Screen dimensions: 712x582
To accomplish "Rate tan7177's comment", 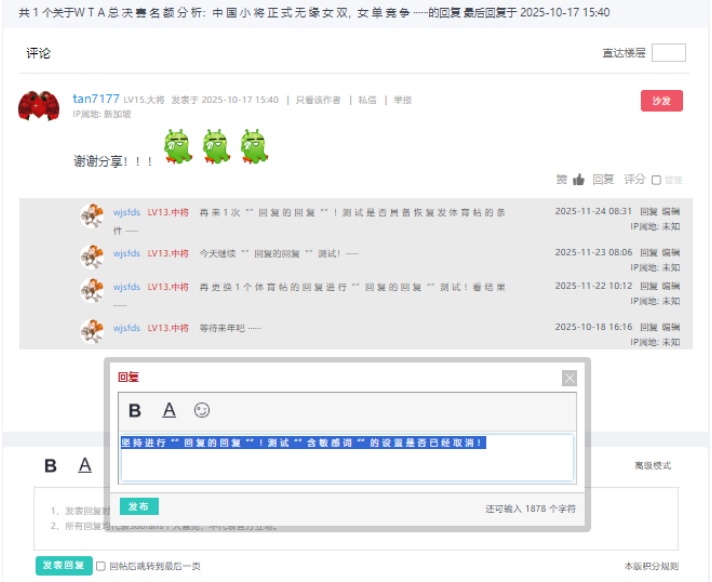I will 634,179.
